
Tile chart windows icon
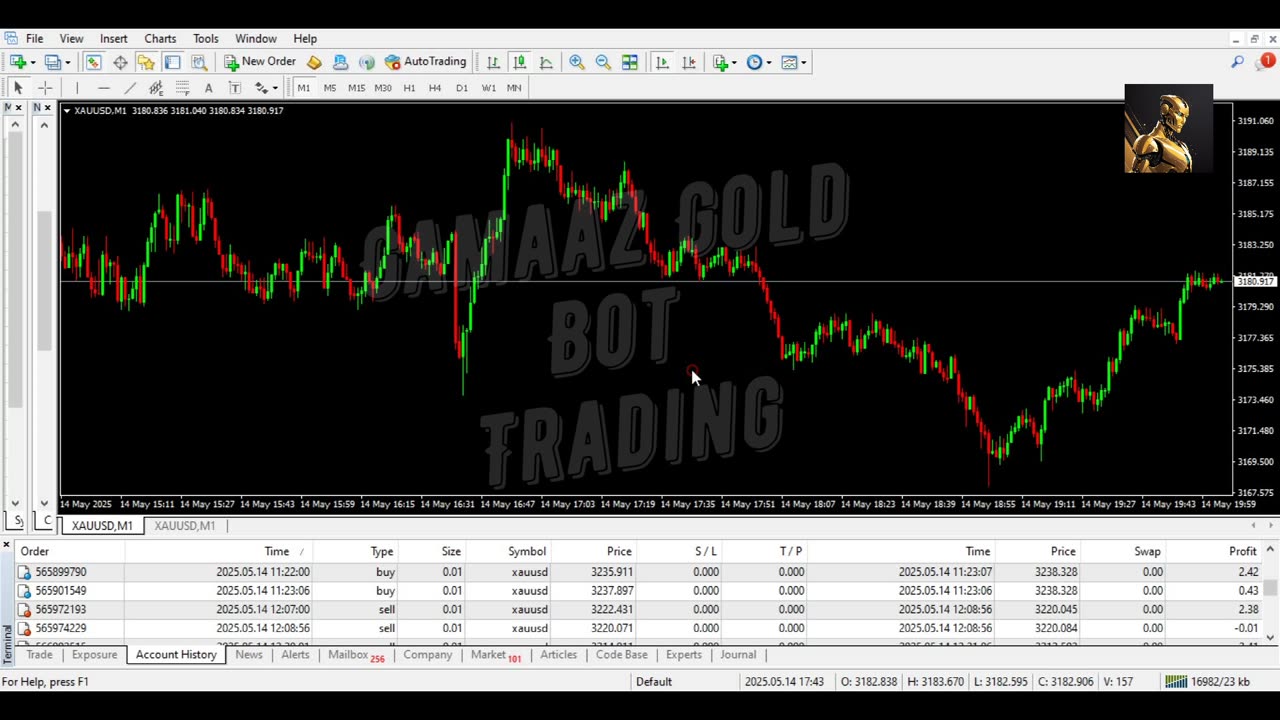coord(630,62)
